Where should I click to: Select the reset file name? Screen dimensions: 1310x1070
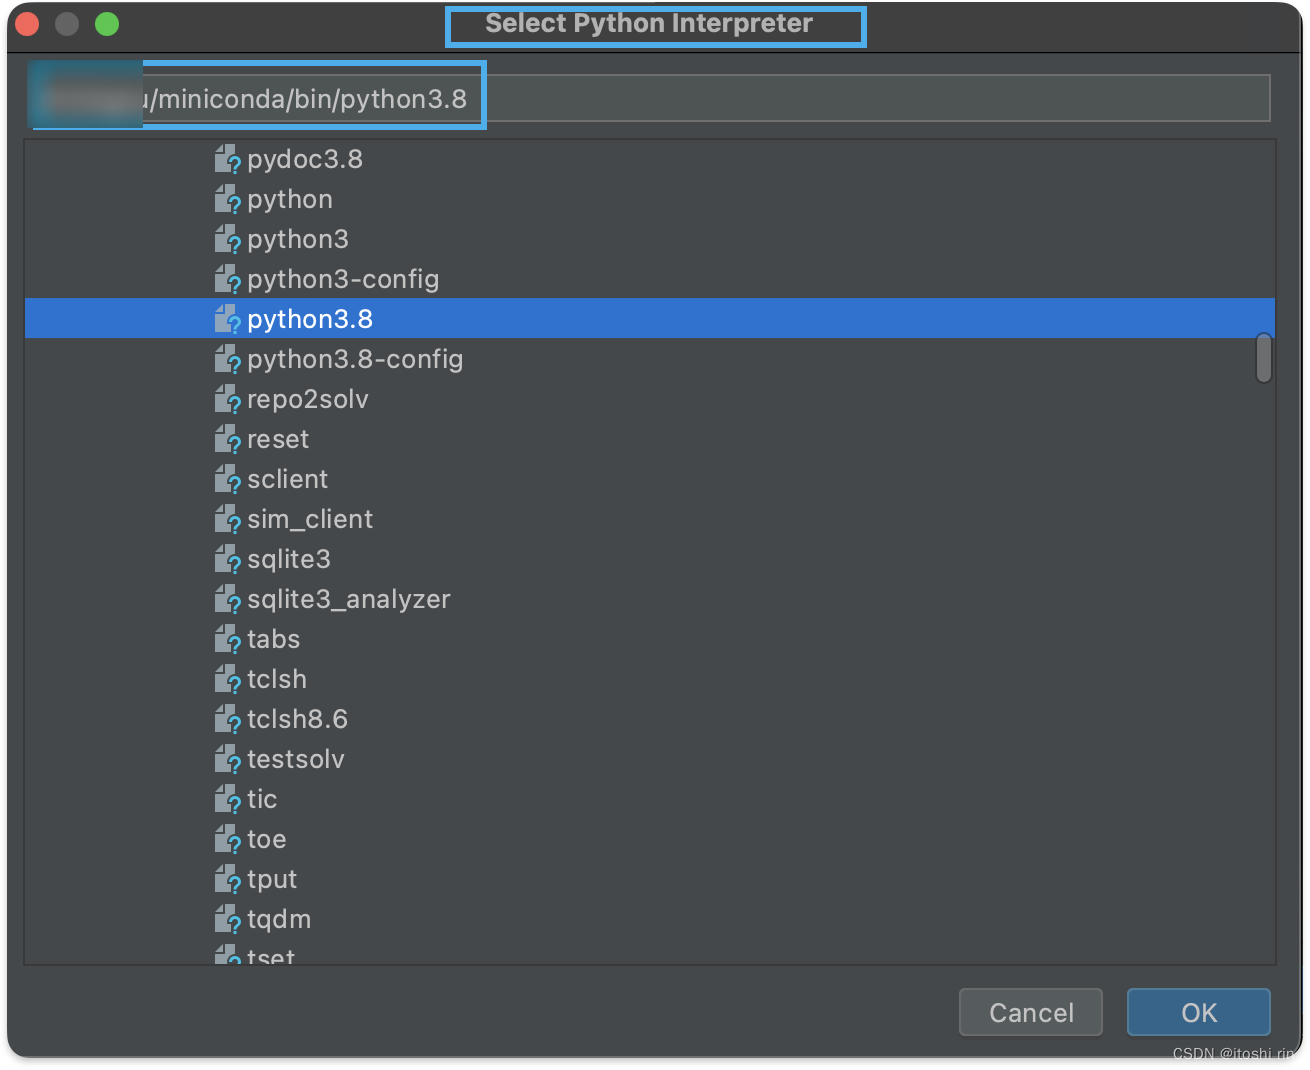(x=278, y=439)
